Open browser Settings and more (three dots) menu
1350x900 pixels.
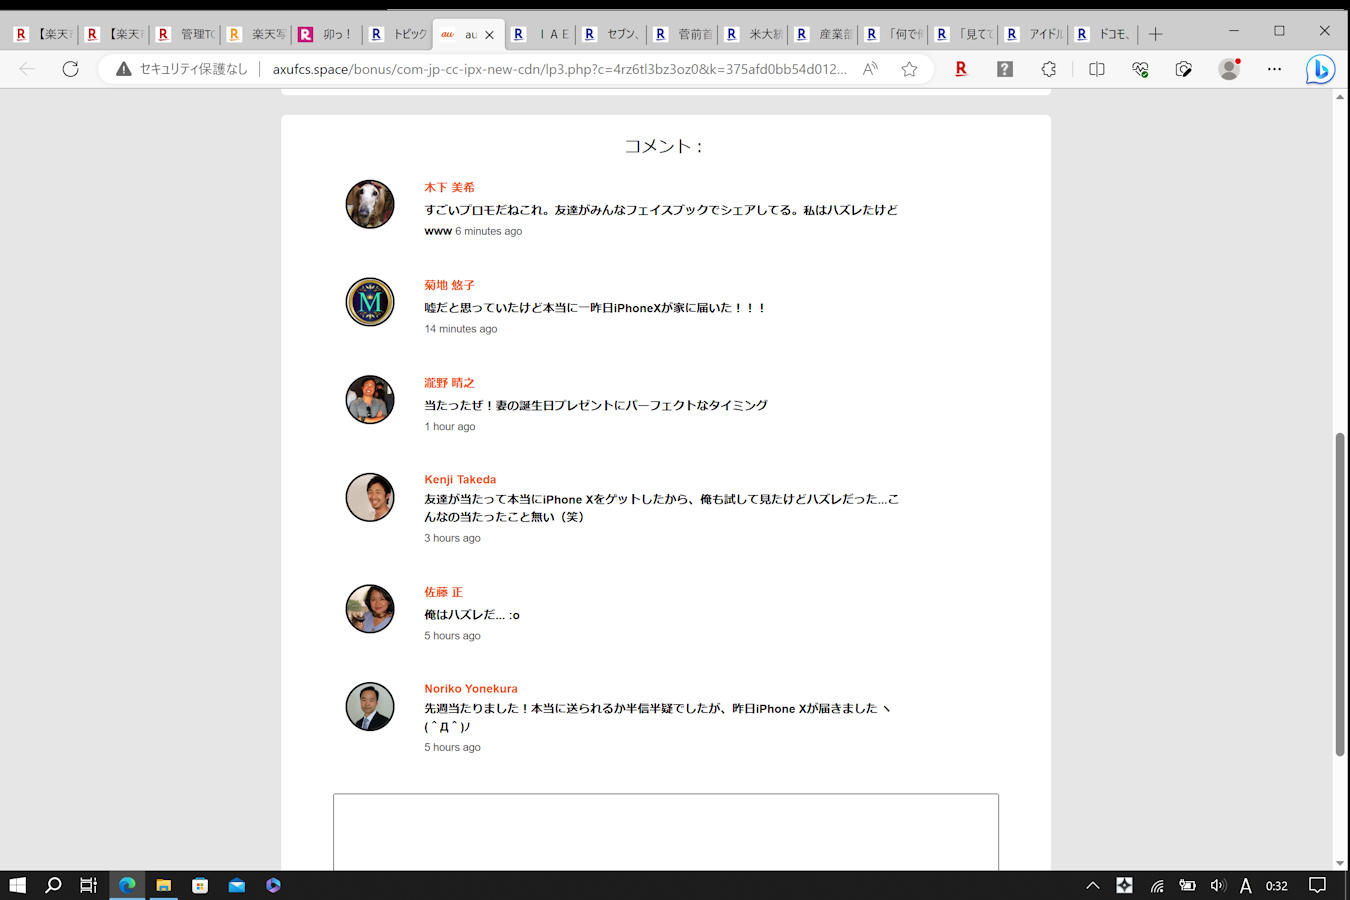point(1274,69)
